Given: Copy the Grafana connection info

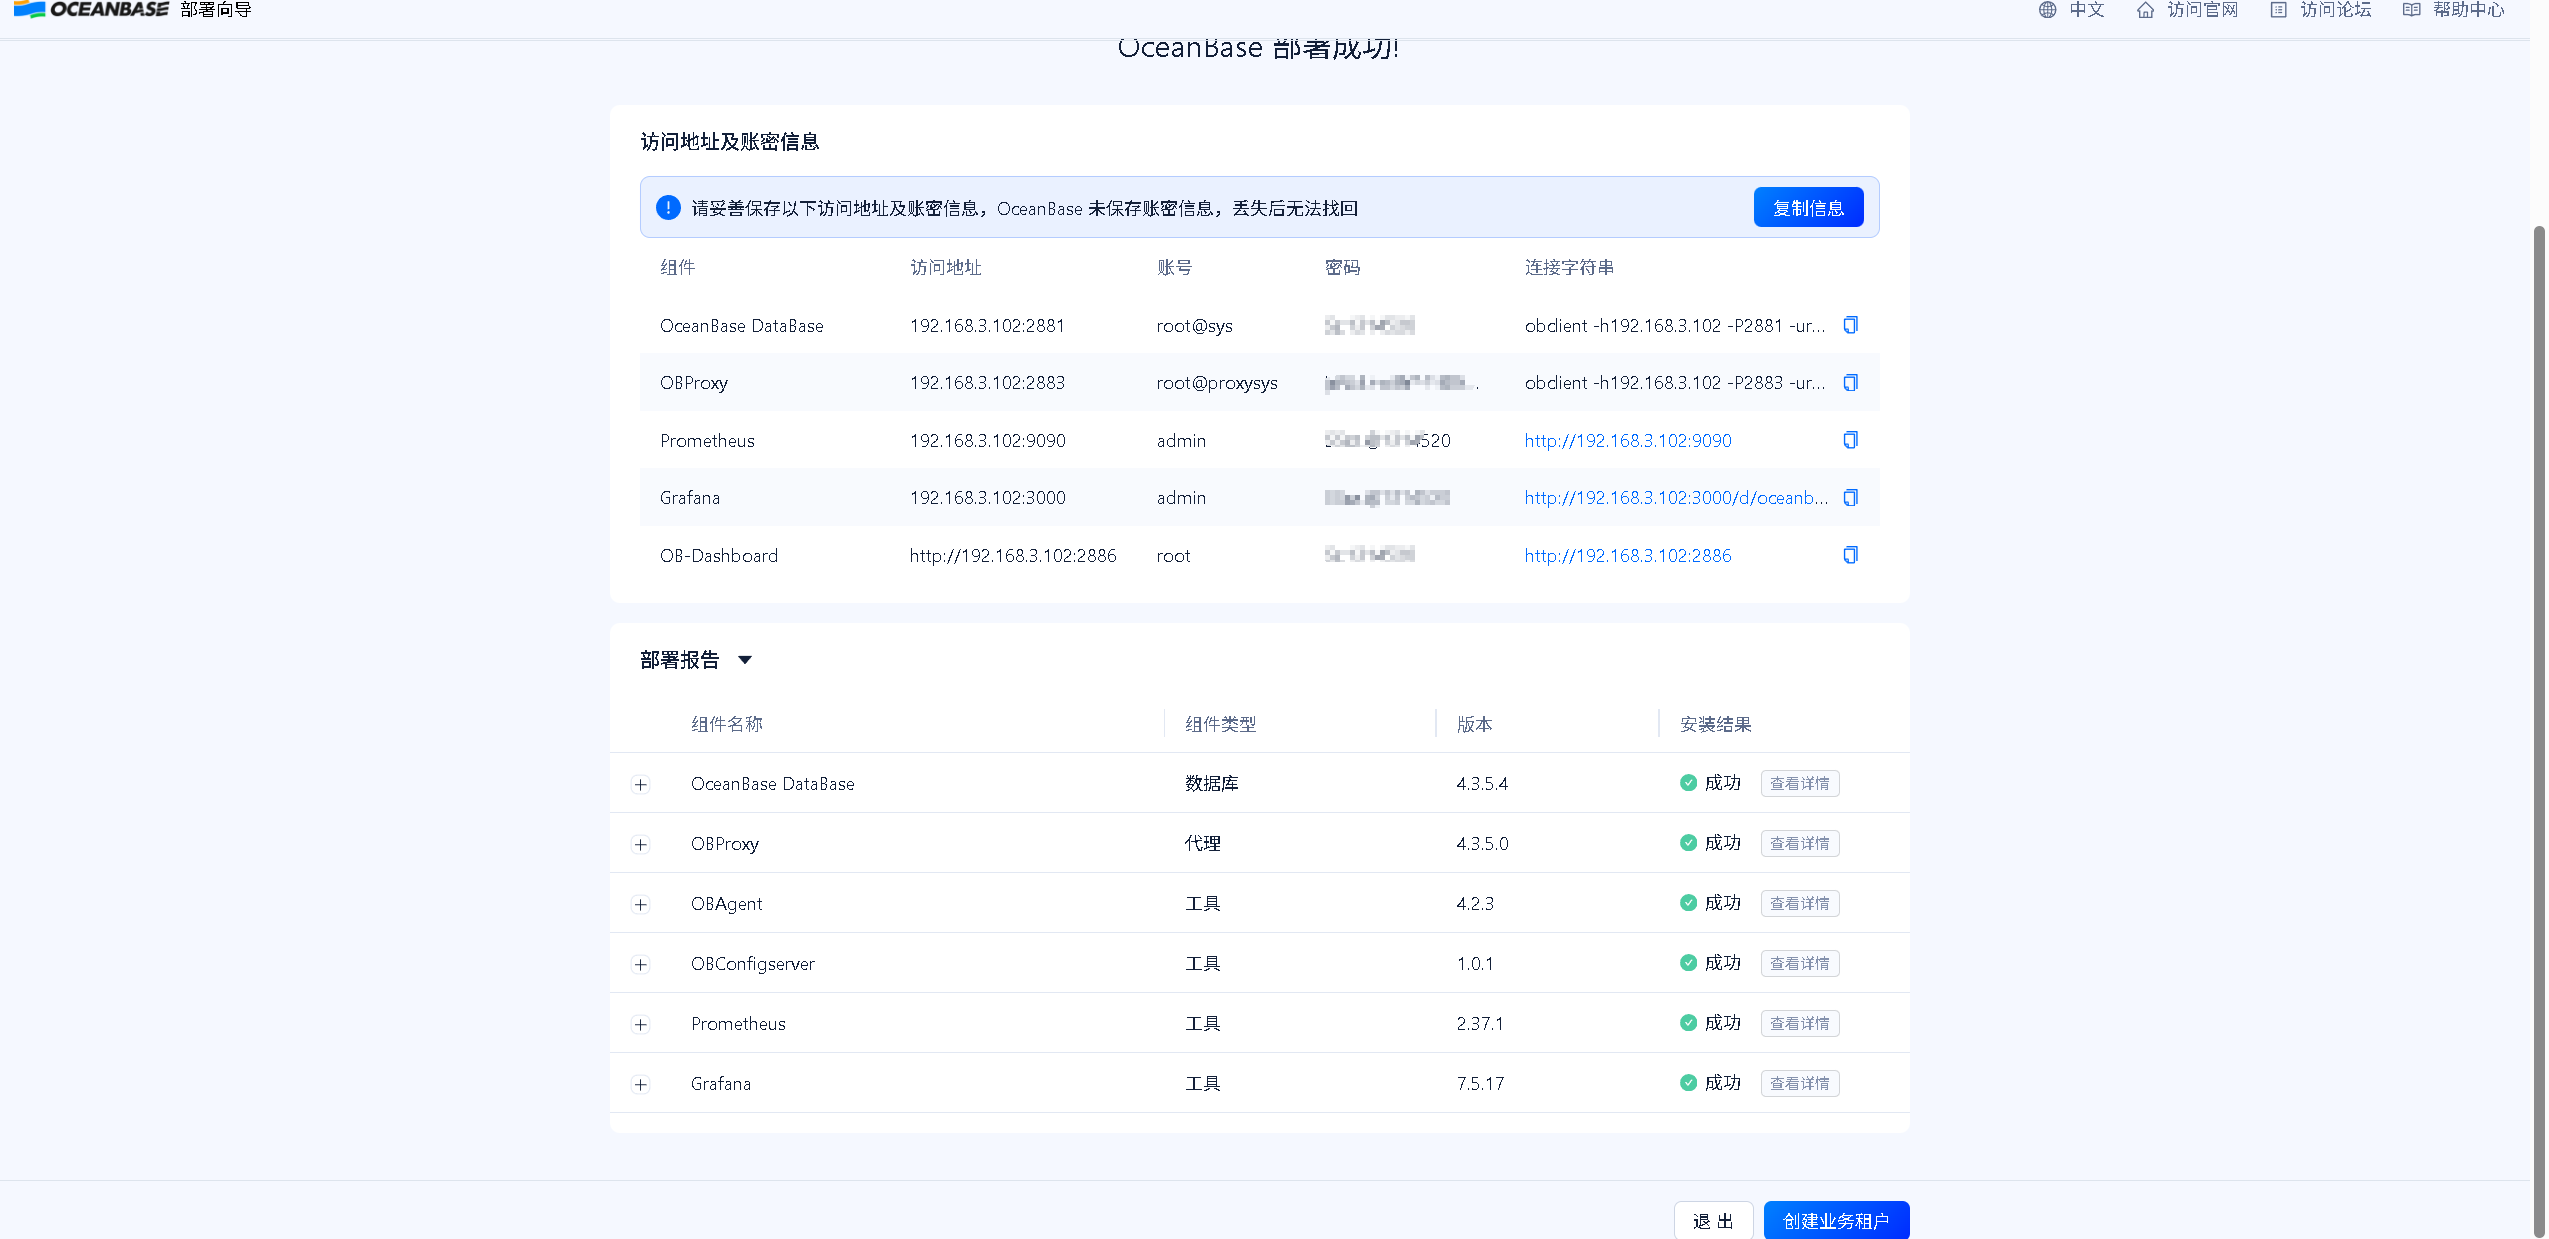Looking at the screenshot, I should pos(1851,497).
